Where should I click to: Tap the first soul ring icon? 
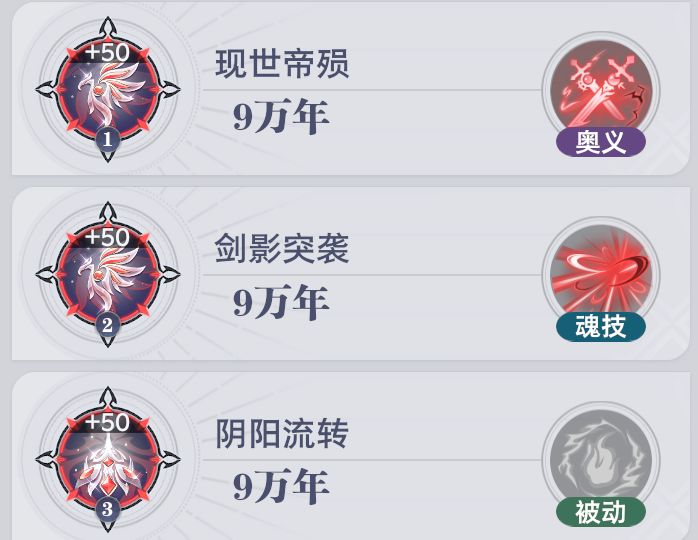pos(108,89)
